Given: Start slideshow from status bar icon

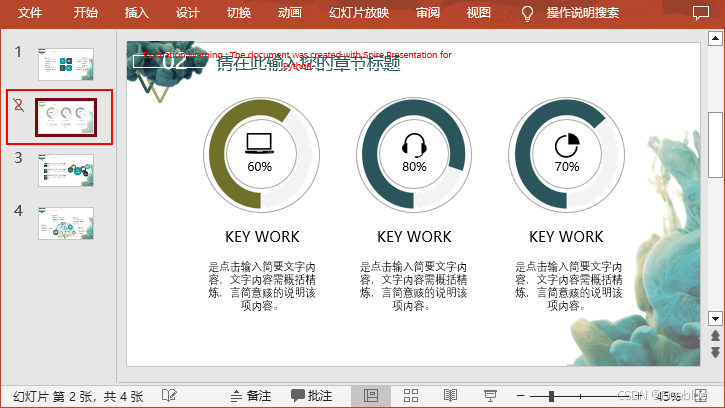Looking at the screenshot, I should coord(490,396).
